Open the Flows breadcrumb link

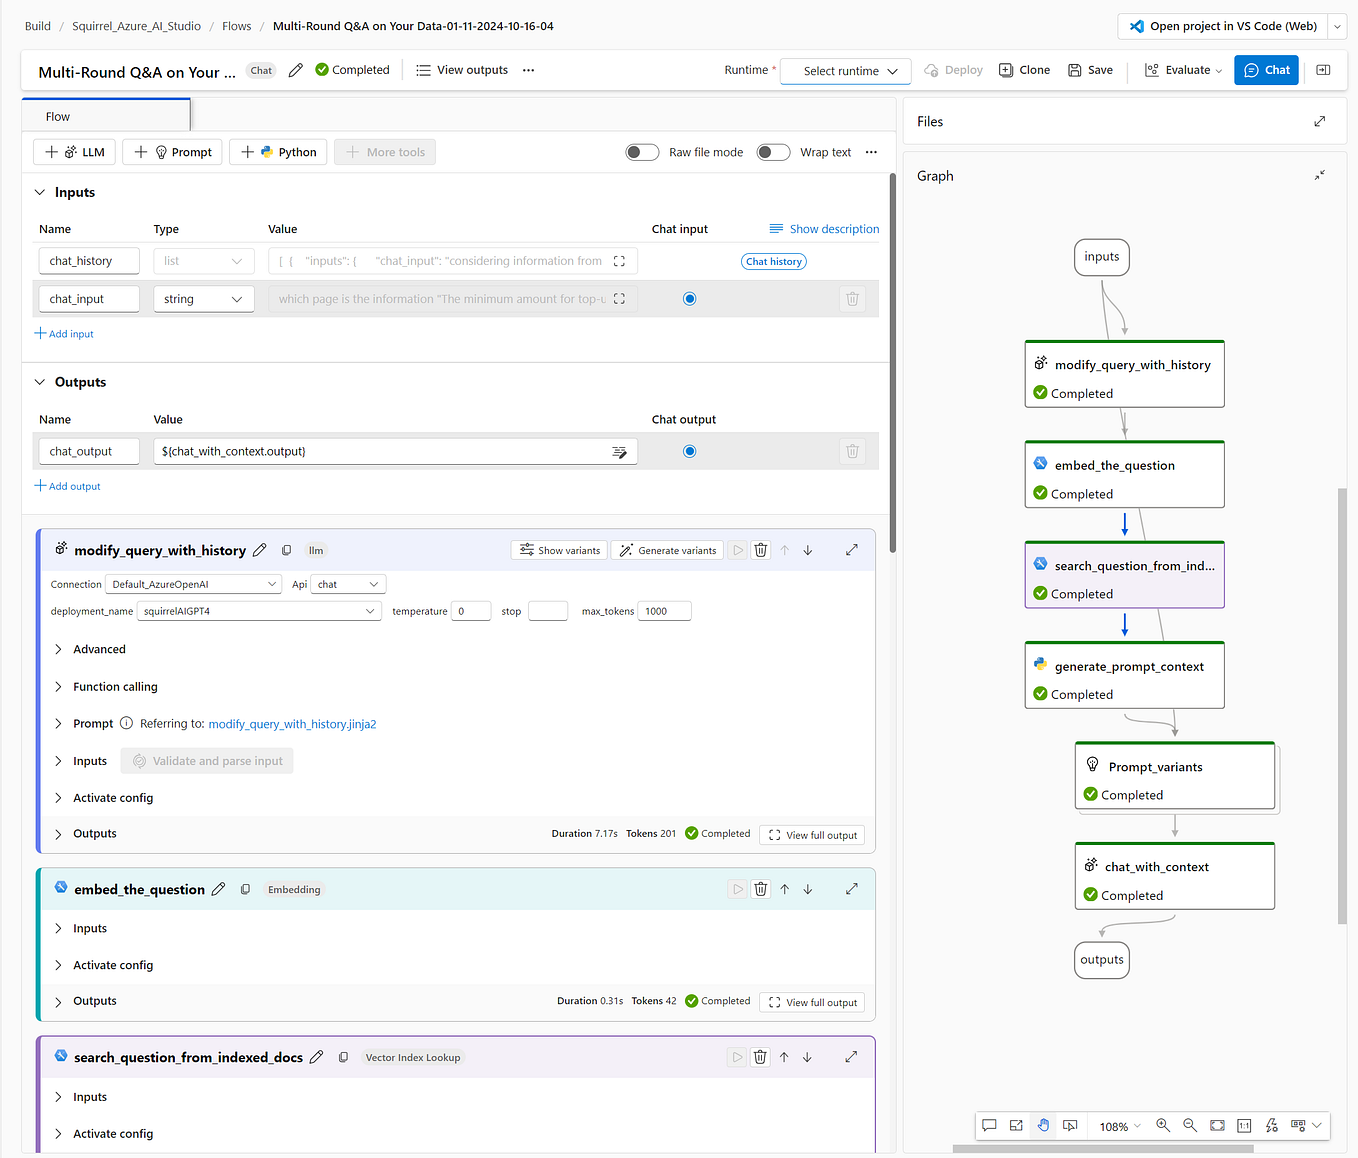[236, 26]
